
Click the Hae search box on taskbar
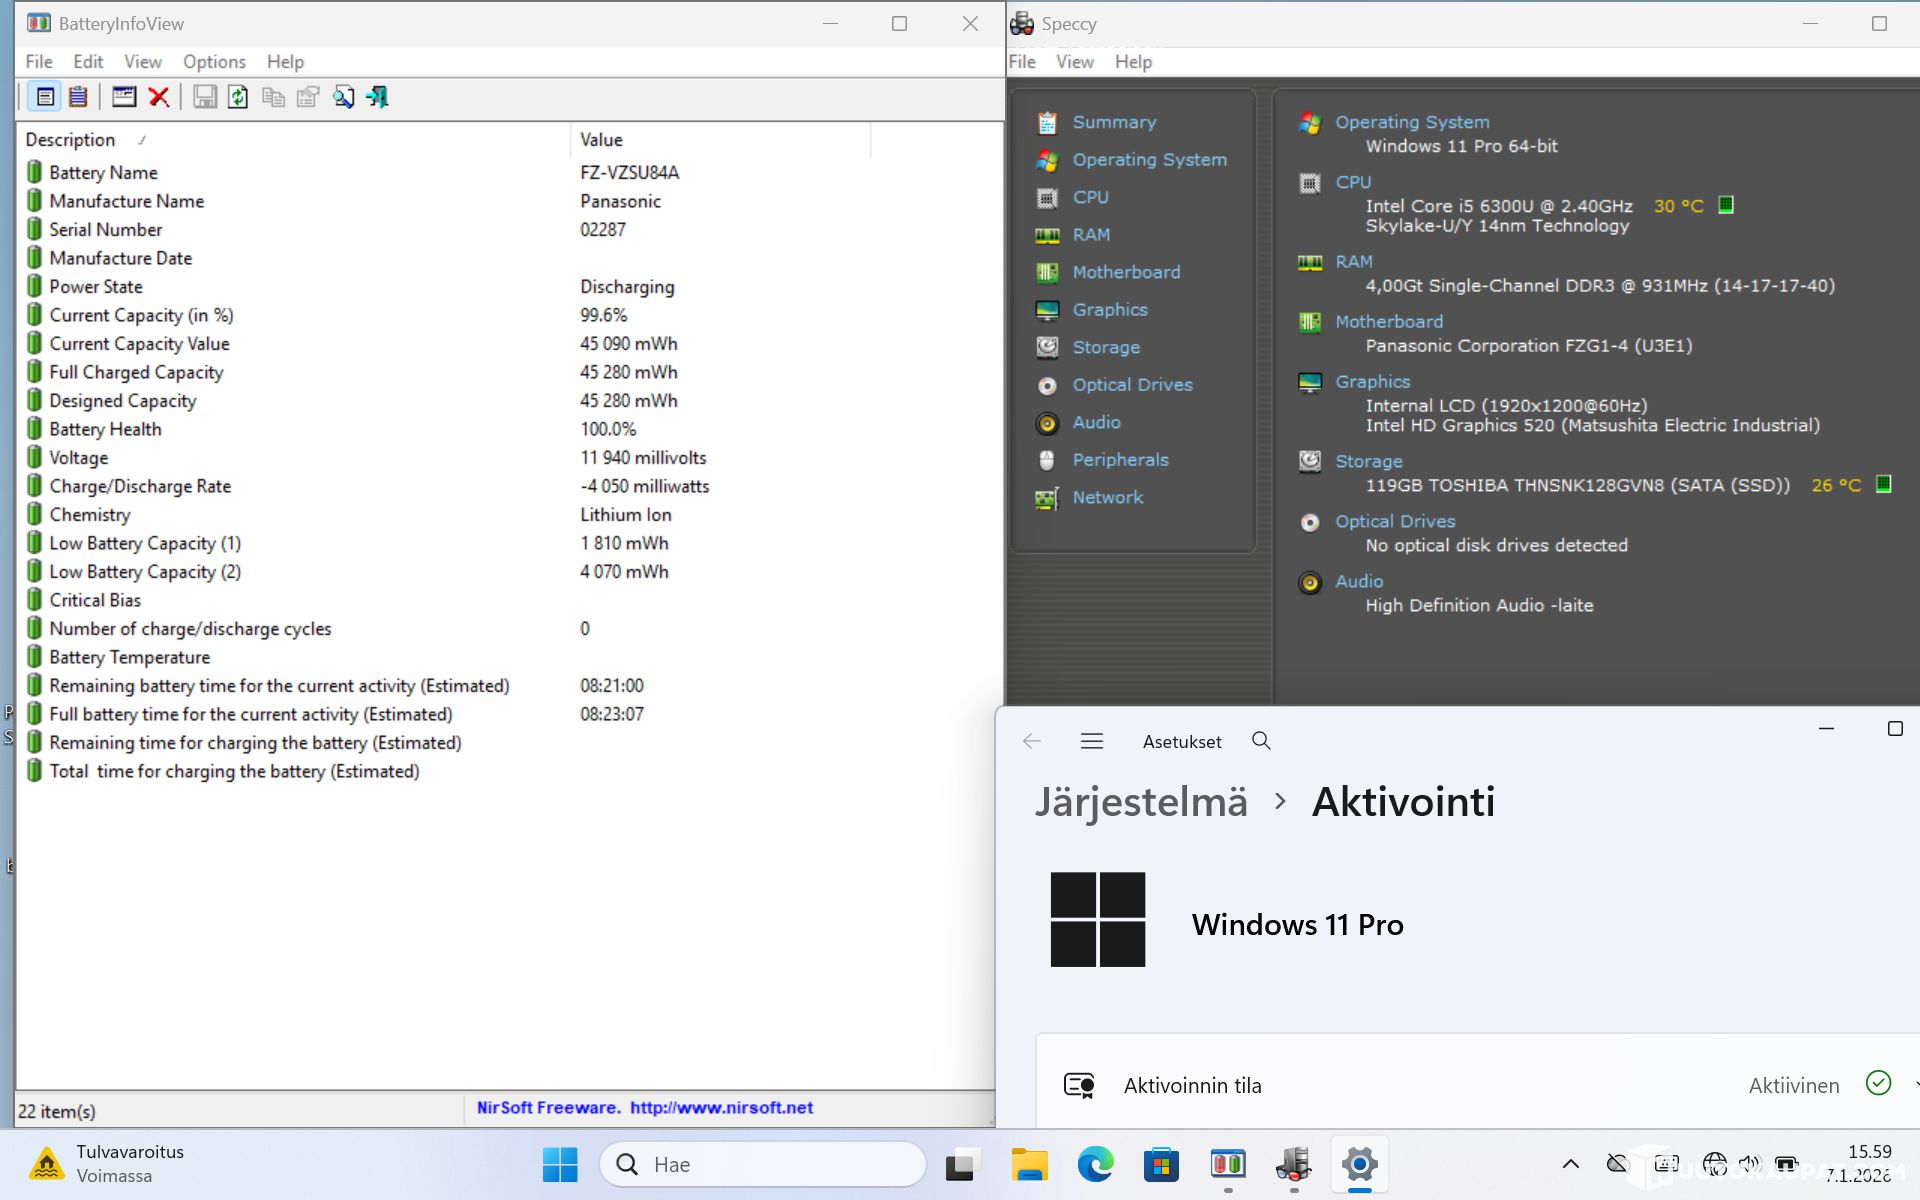pos(763,1164)
